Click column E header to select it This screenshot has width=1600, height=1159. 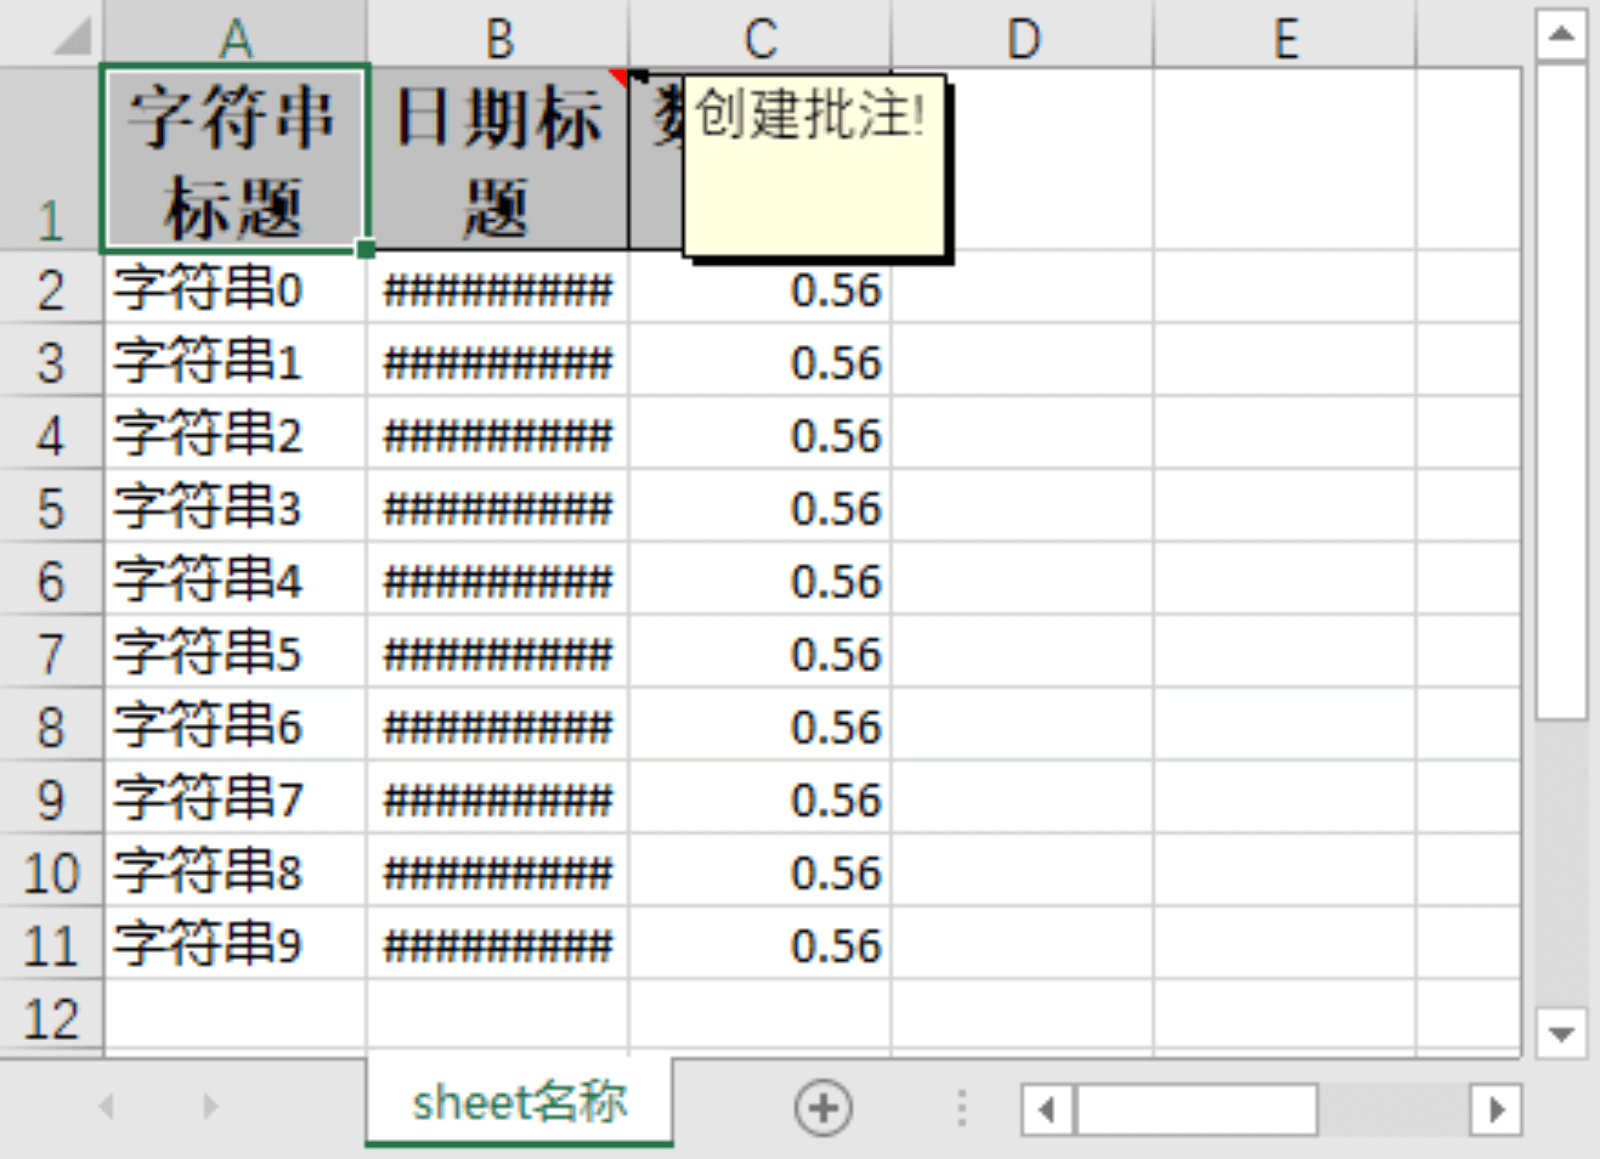[x=1284, y=38]
